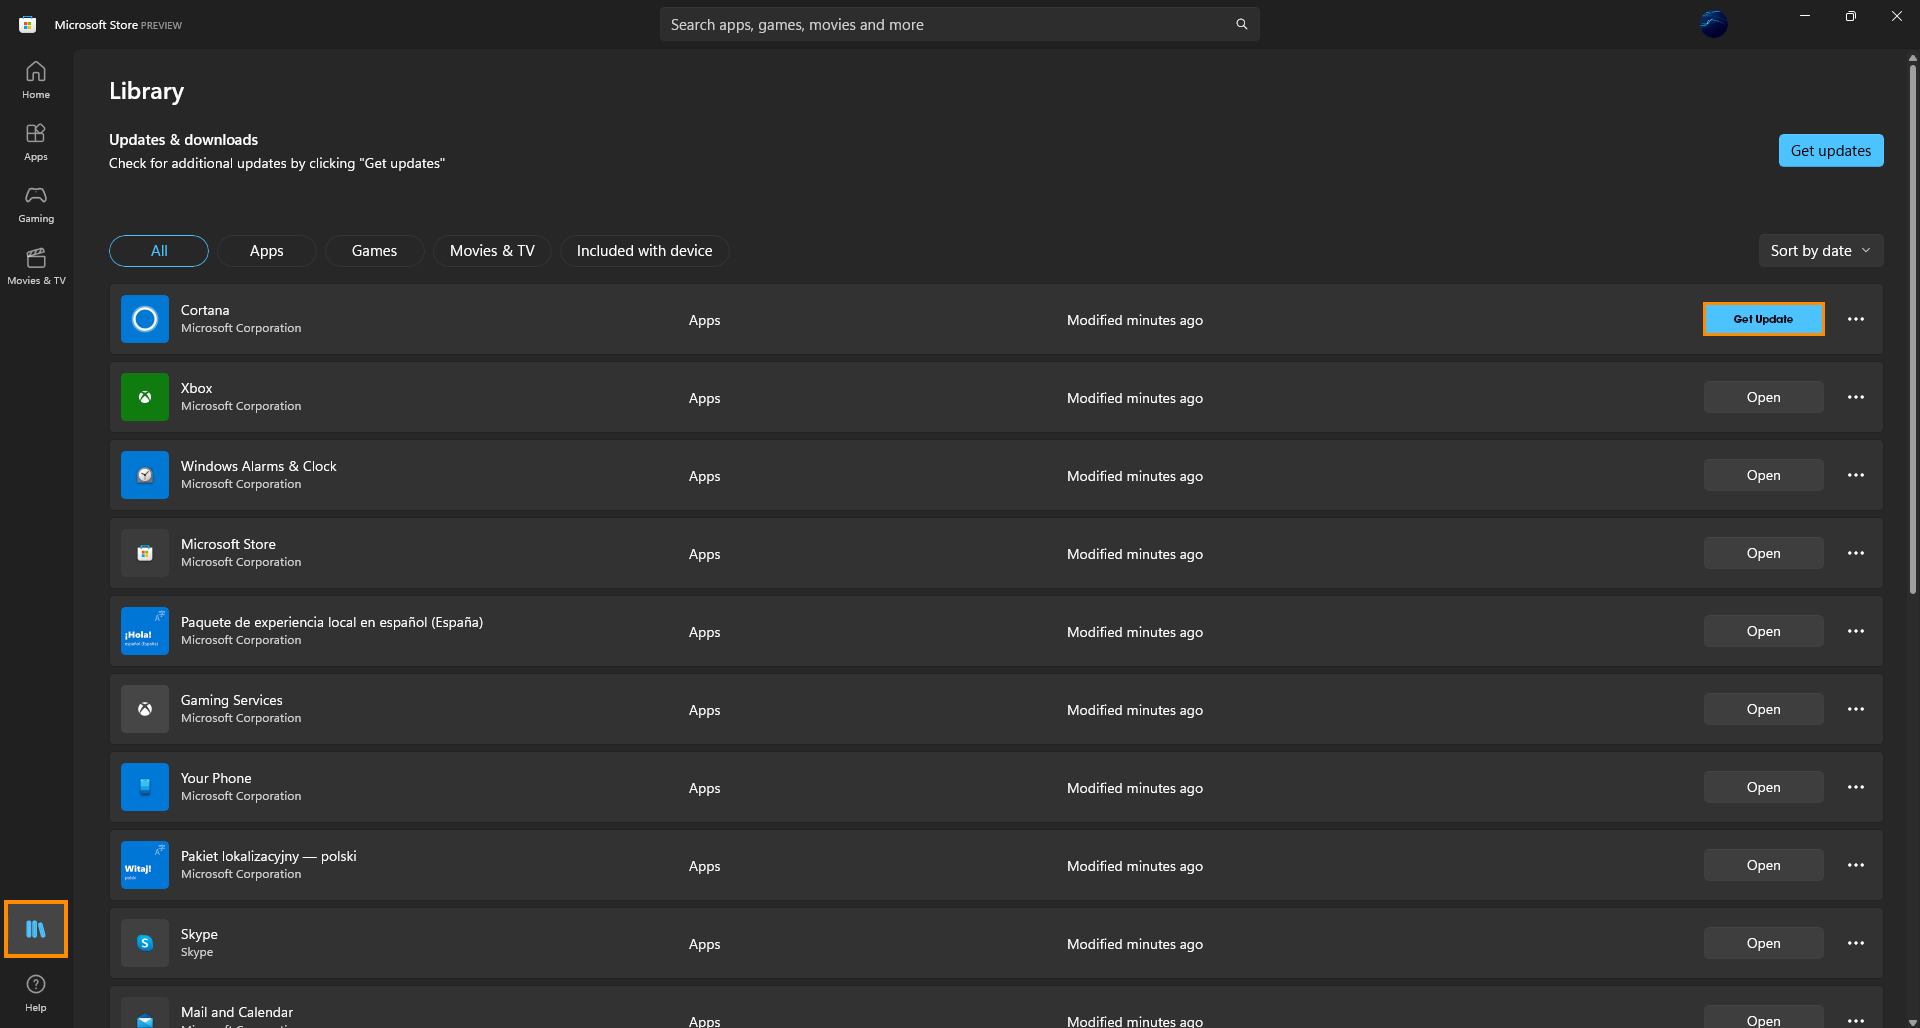
Task: Click the Get updates button
Action: [1831, 151]
